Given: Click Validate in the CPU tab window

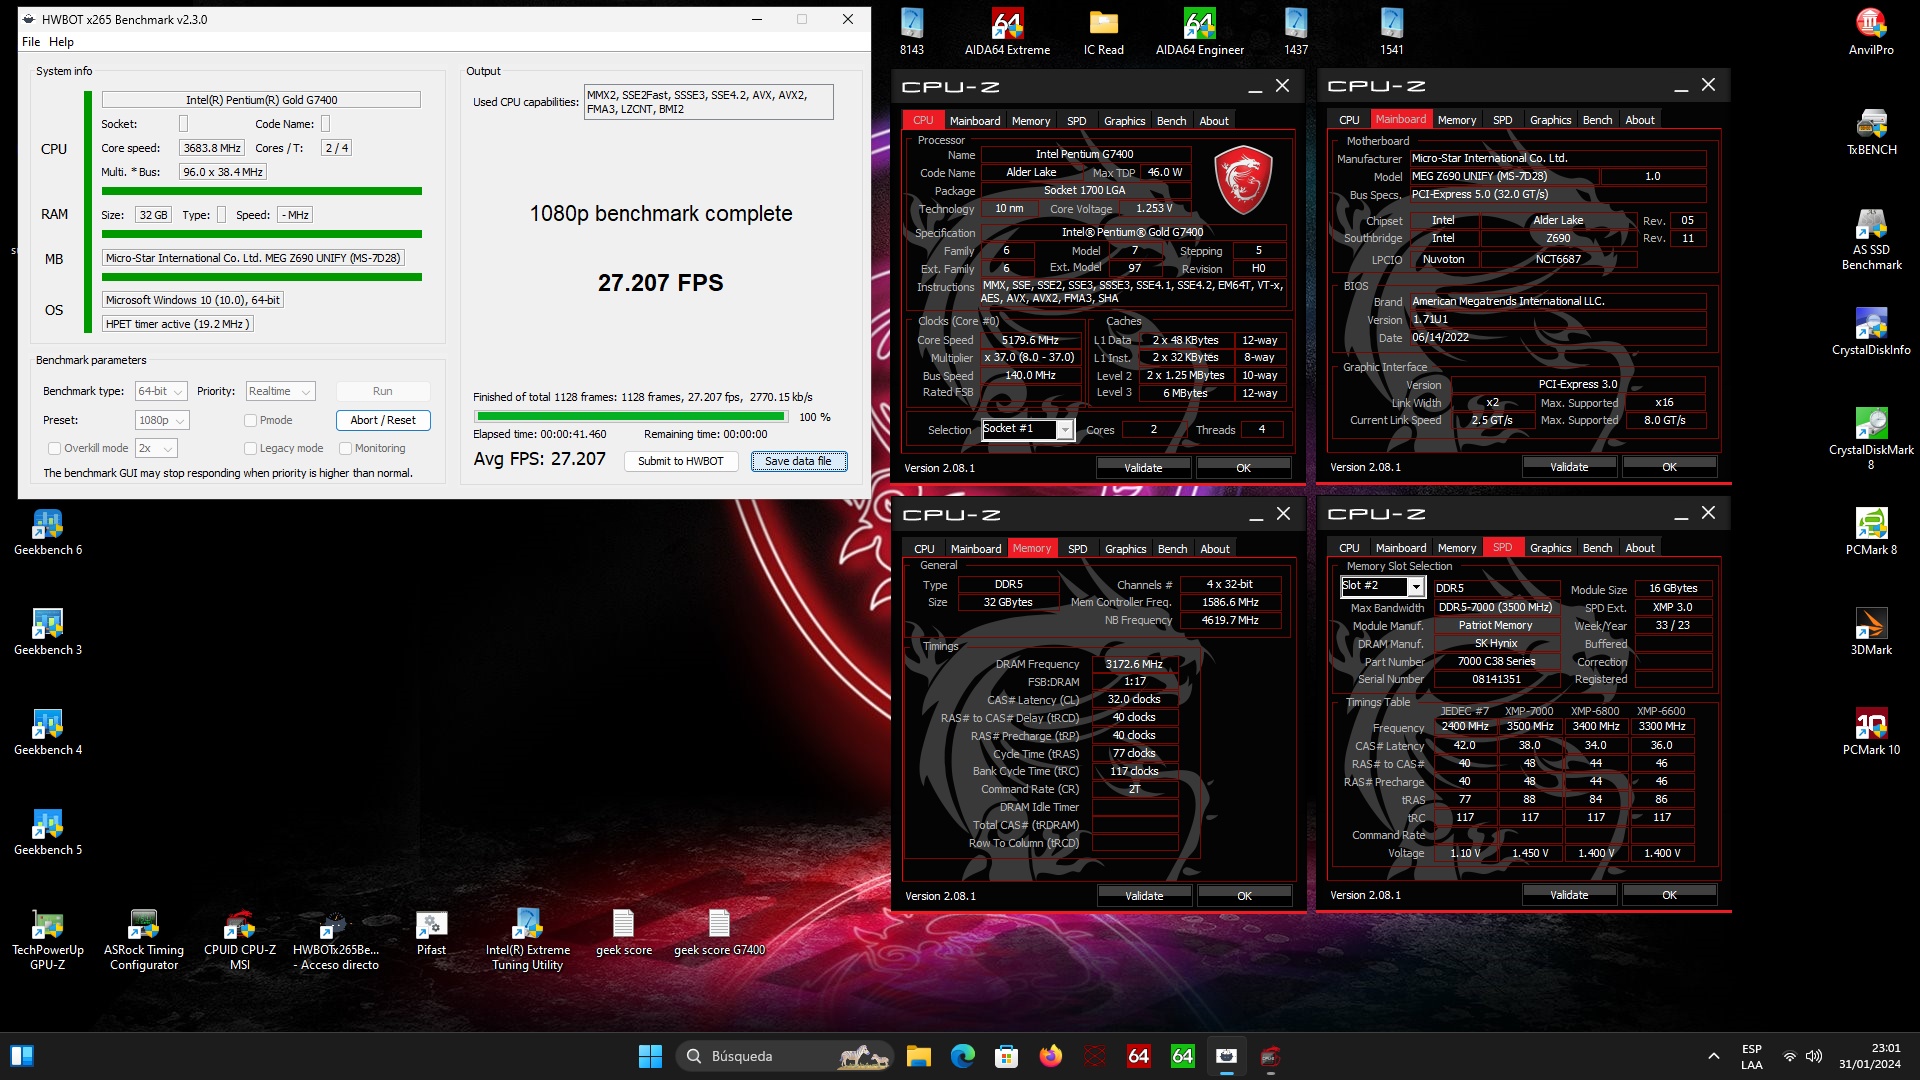Looking at the screenshot, I should (1143, 468).
